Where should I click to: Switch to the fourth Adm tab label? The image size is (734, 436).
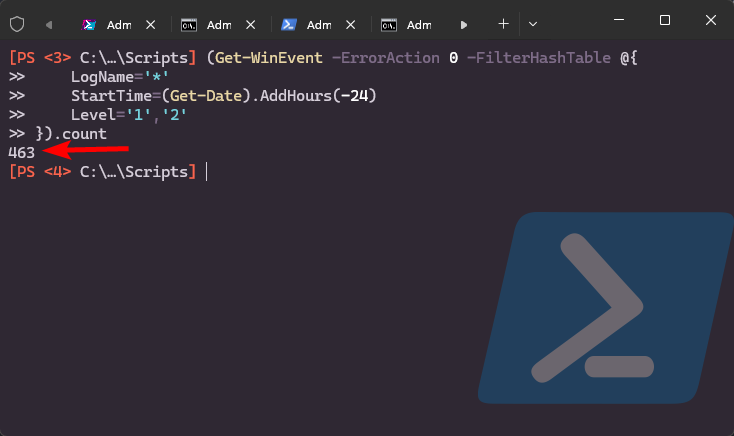419,25
